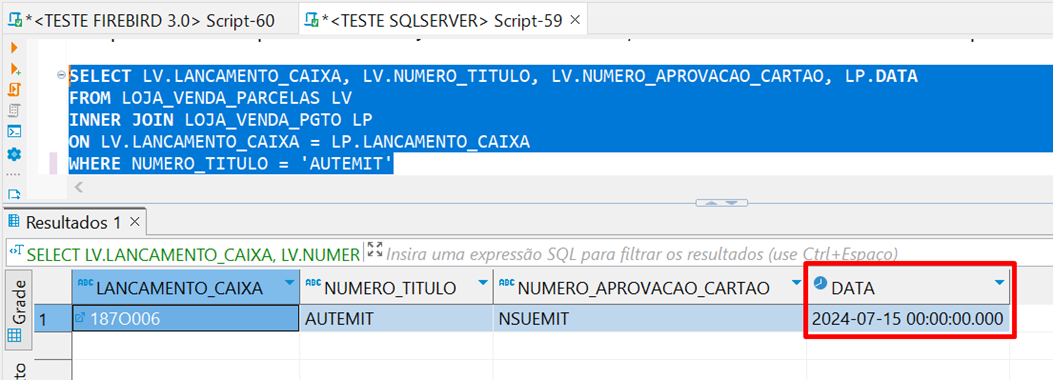
Task: Place cursor on WHERE NUMERO_TITULO = 'AUTEMIT' line
Action: click(x=230, y=163)
